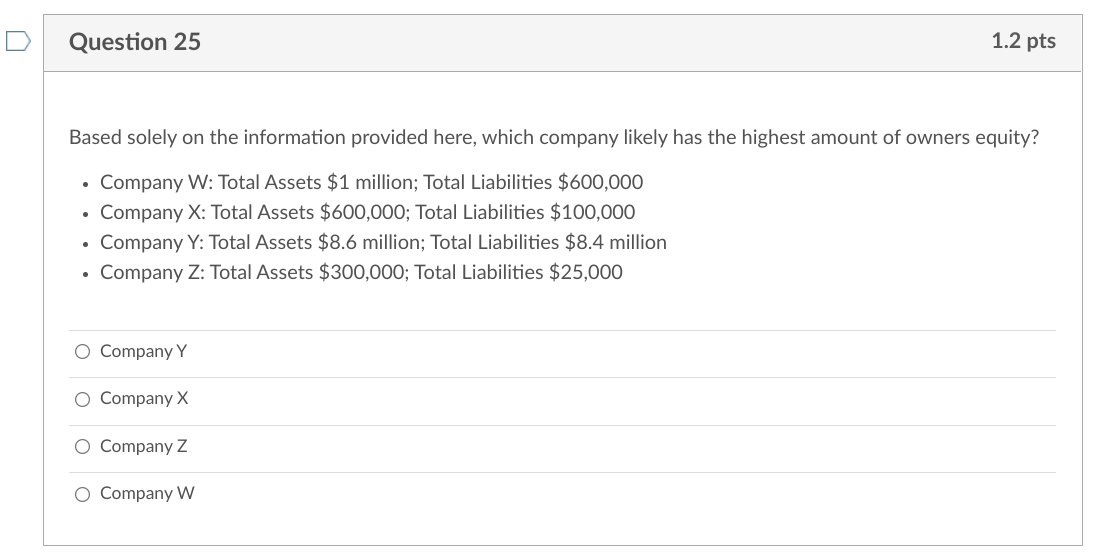The width and height of the screenshot is (1107, 560).
Task: Click the "Company Z" answer label
Action: click(144, 446)
